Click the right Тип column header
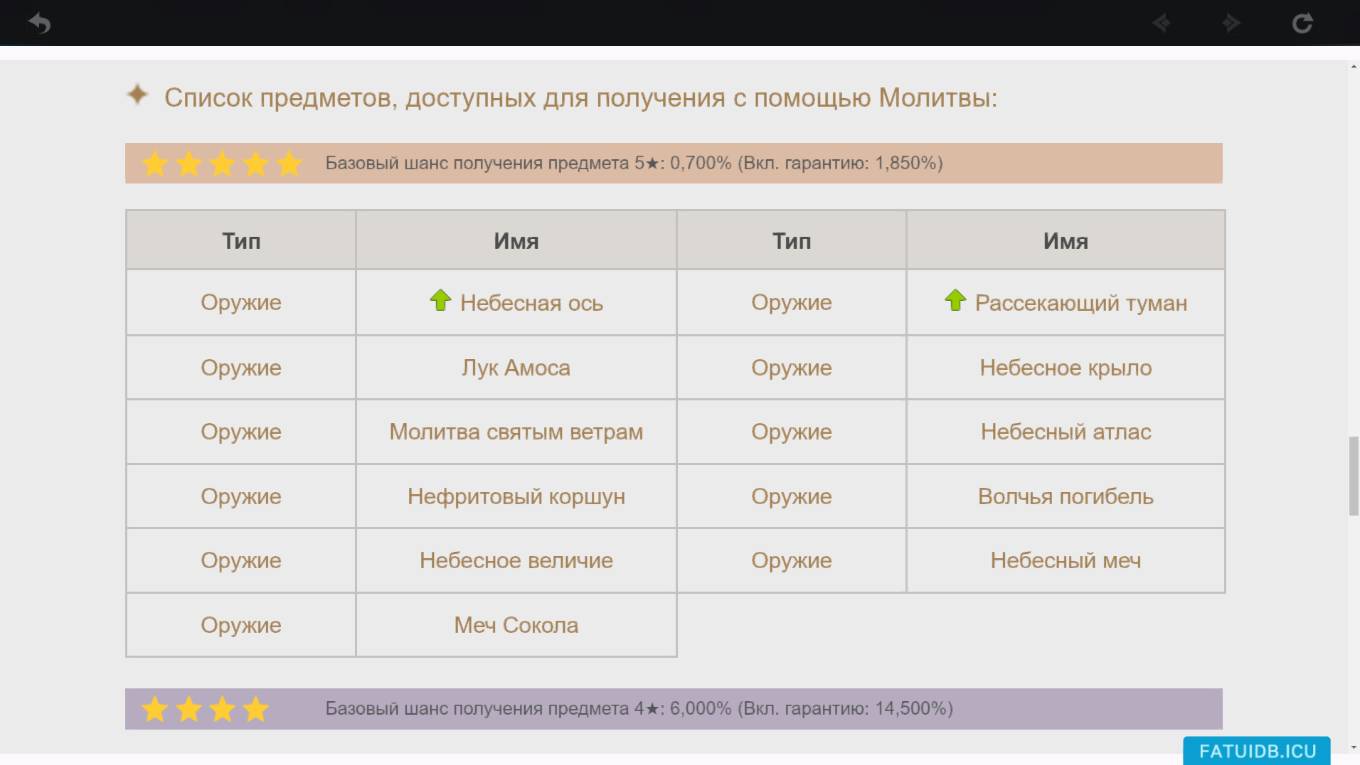1360x765 pixels. (791, 240)
